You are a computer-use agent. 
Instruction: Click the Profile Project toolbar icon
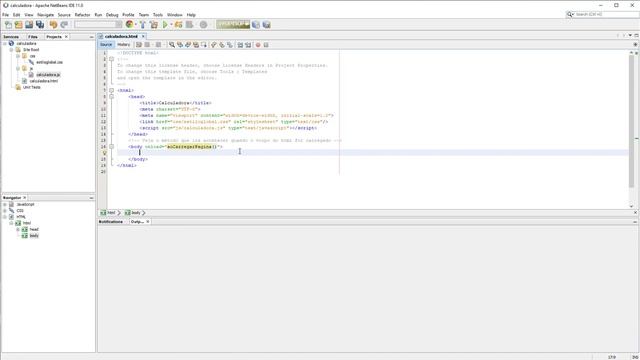pos(189,25)
